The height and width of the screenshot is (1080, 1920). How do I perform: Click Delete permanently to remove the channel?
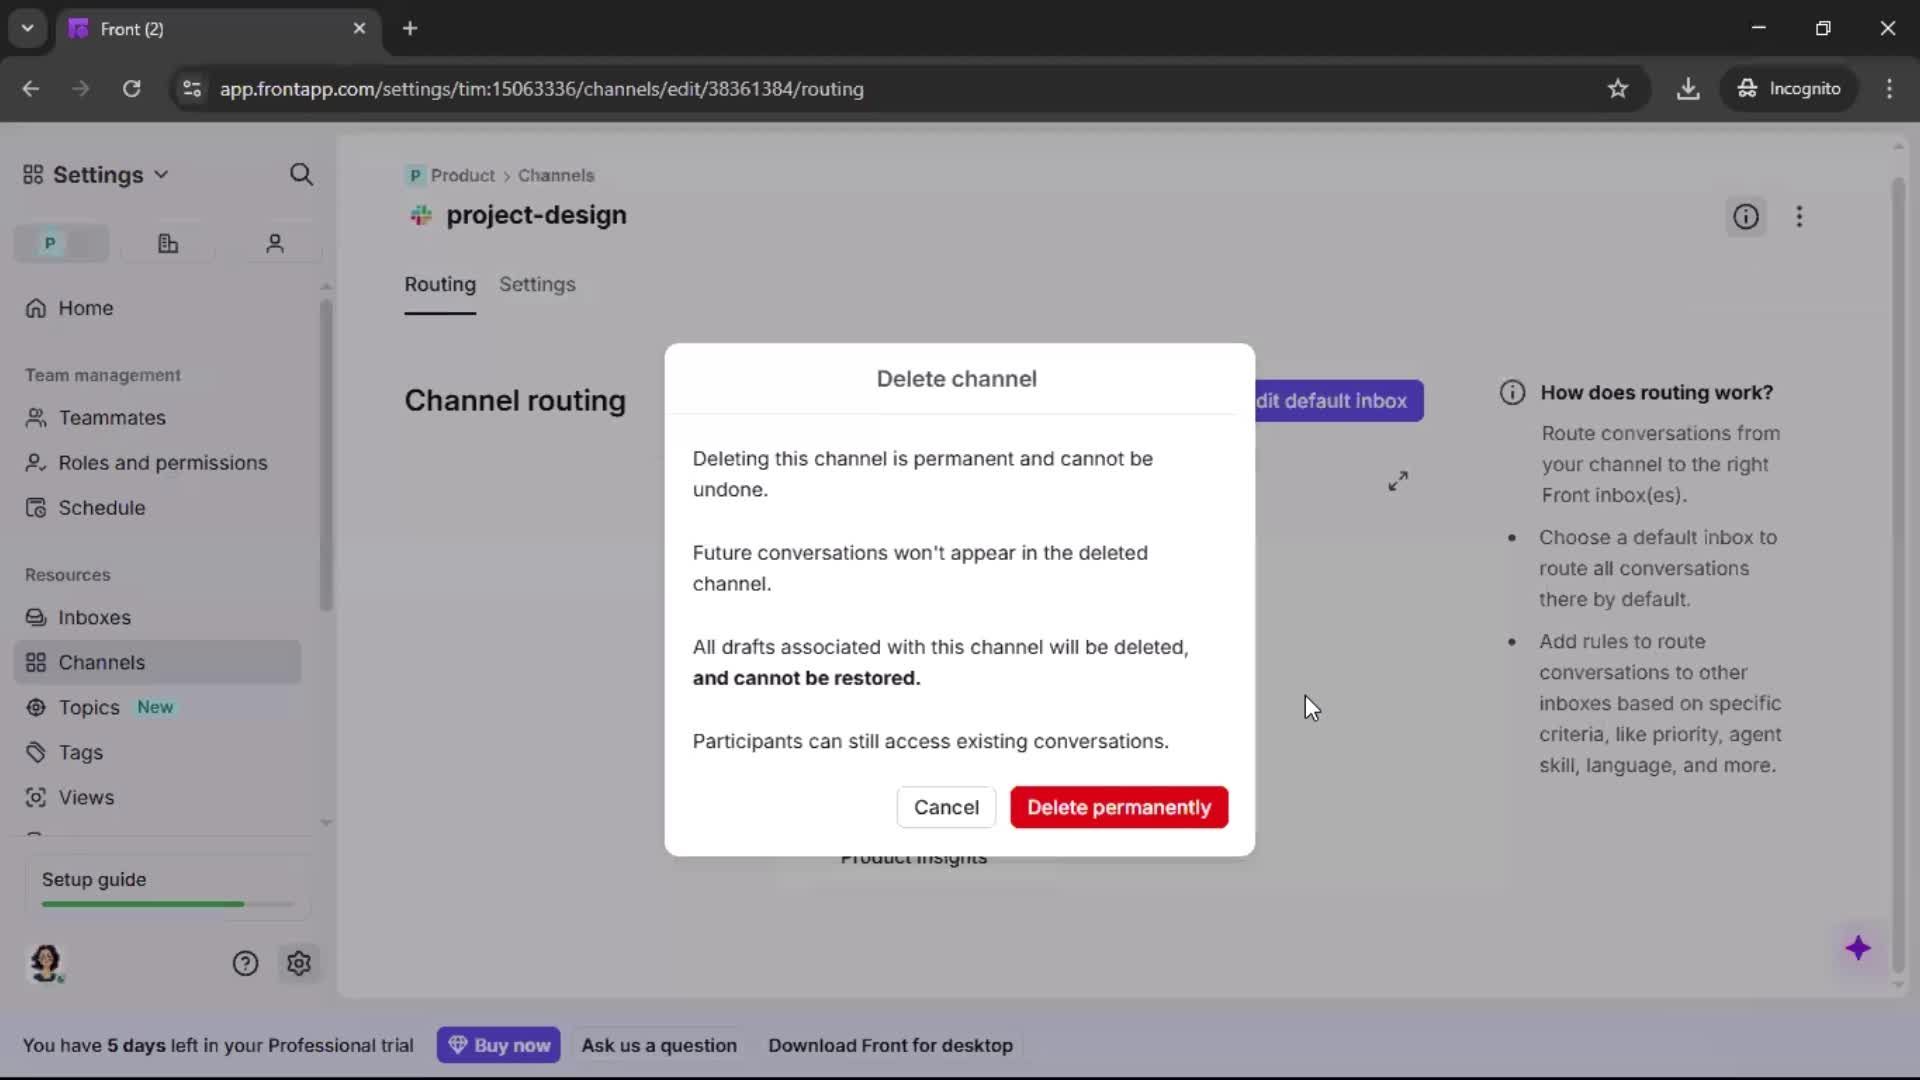[x=1119, y=807]
